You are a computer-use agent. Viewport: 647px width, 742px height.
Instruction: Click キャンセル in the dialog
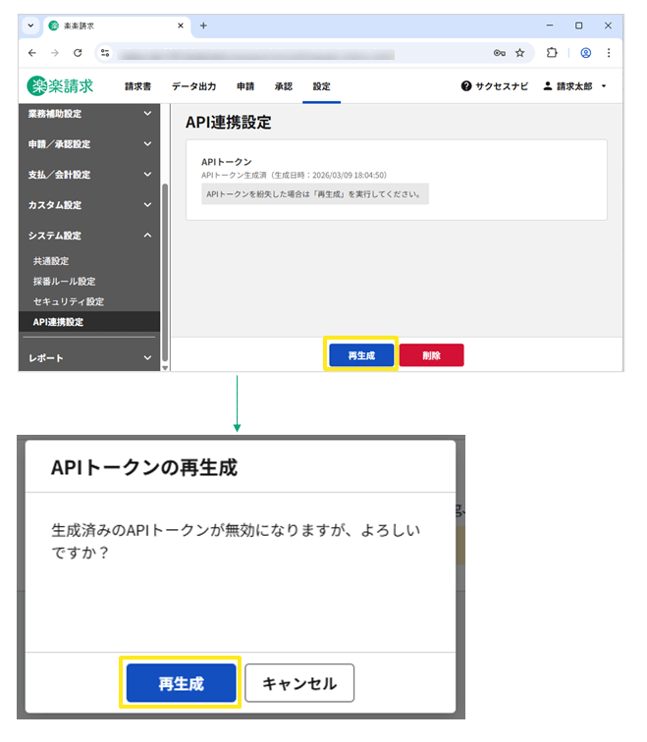299,683
